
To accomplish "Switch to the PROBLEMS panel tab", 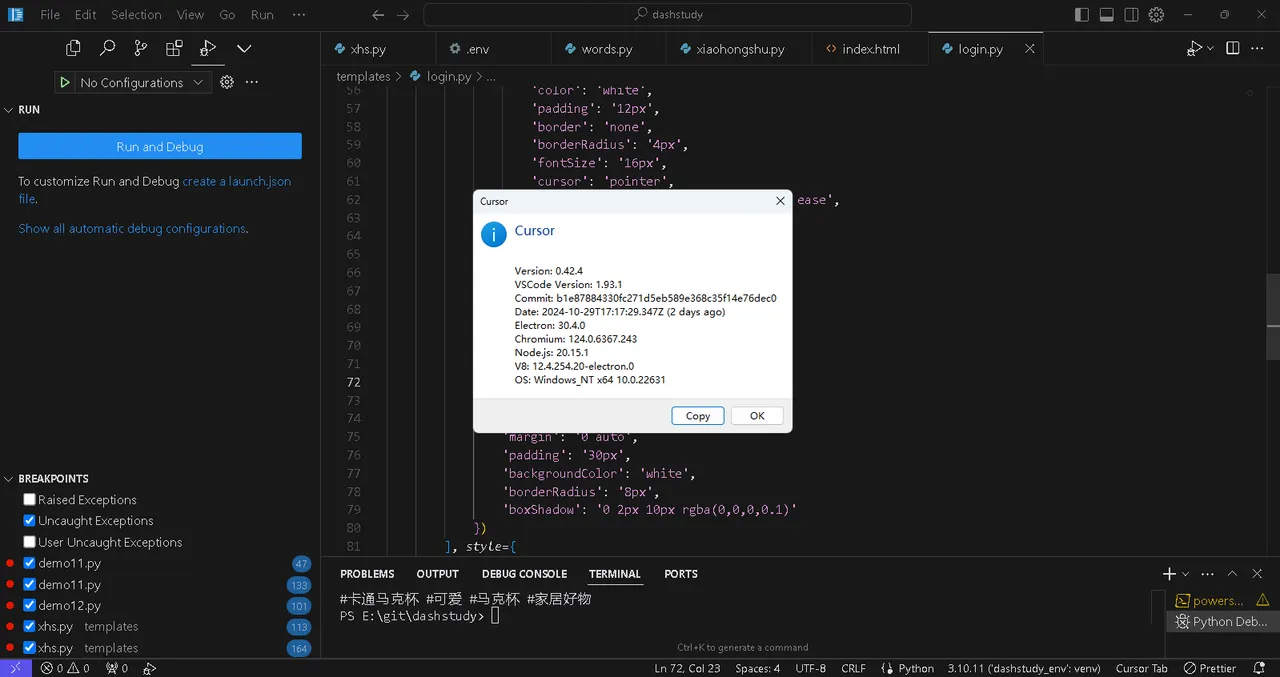I will 367,574.
